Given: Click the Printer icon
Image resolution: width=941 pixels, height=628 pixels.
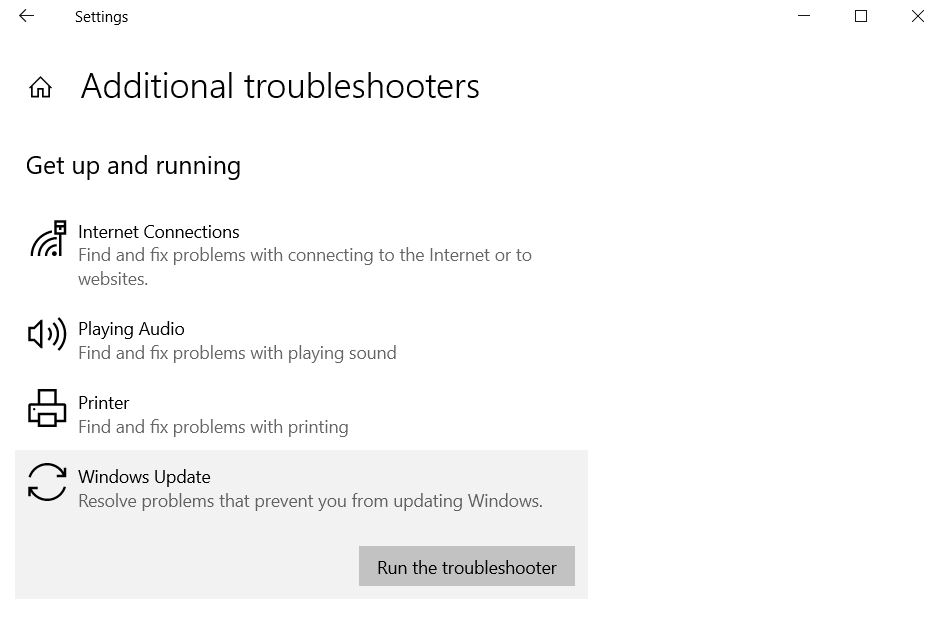Looking at the screenshot, I should [x=47, y=408].
